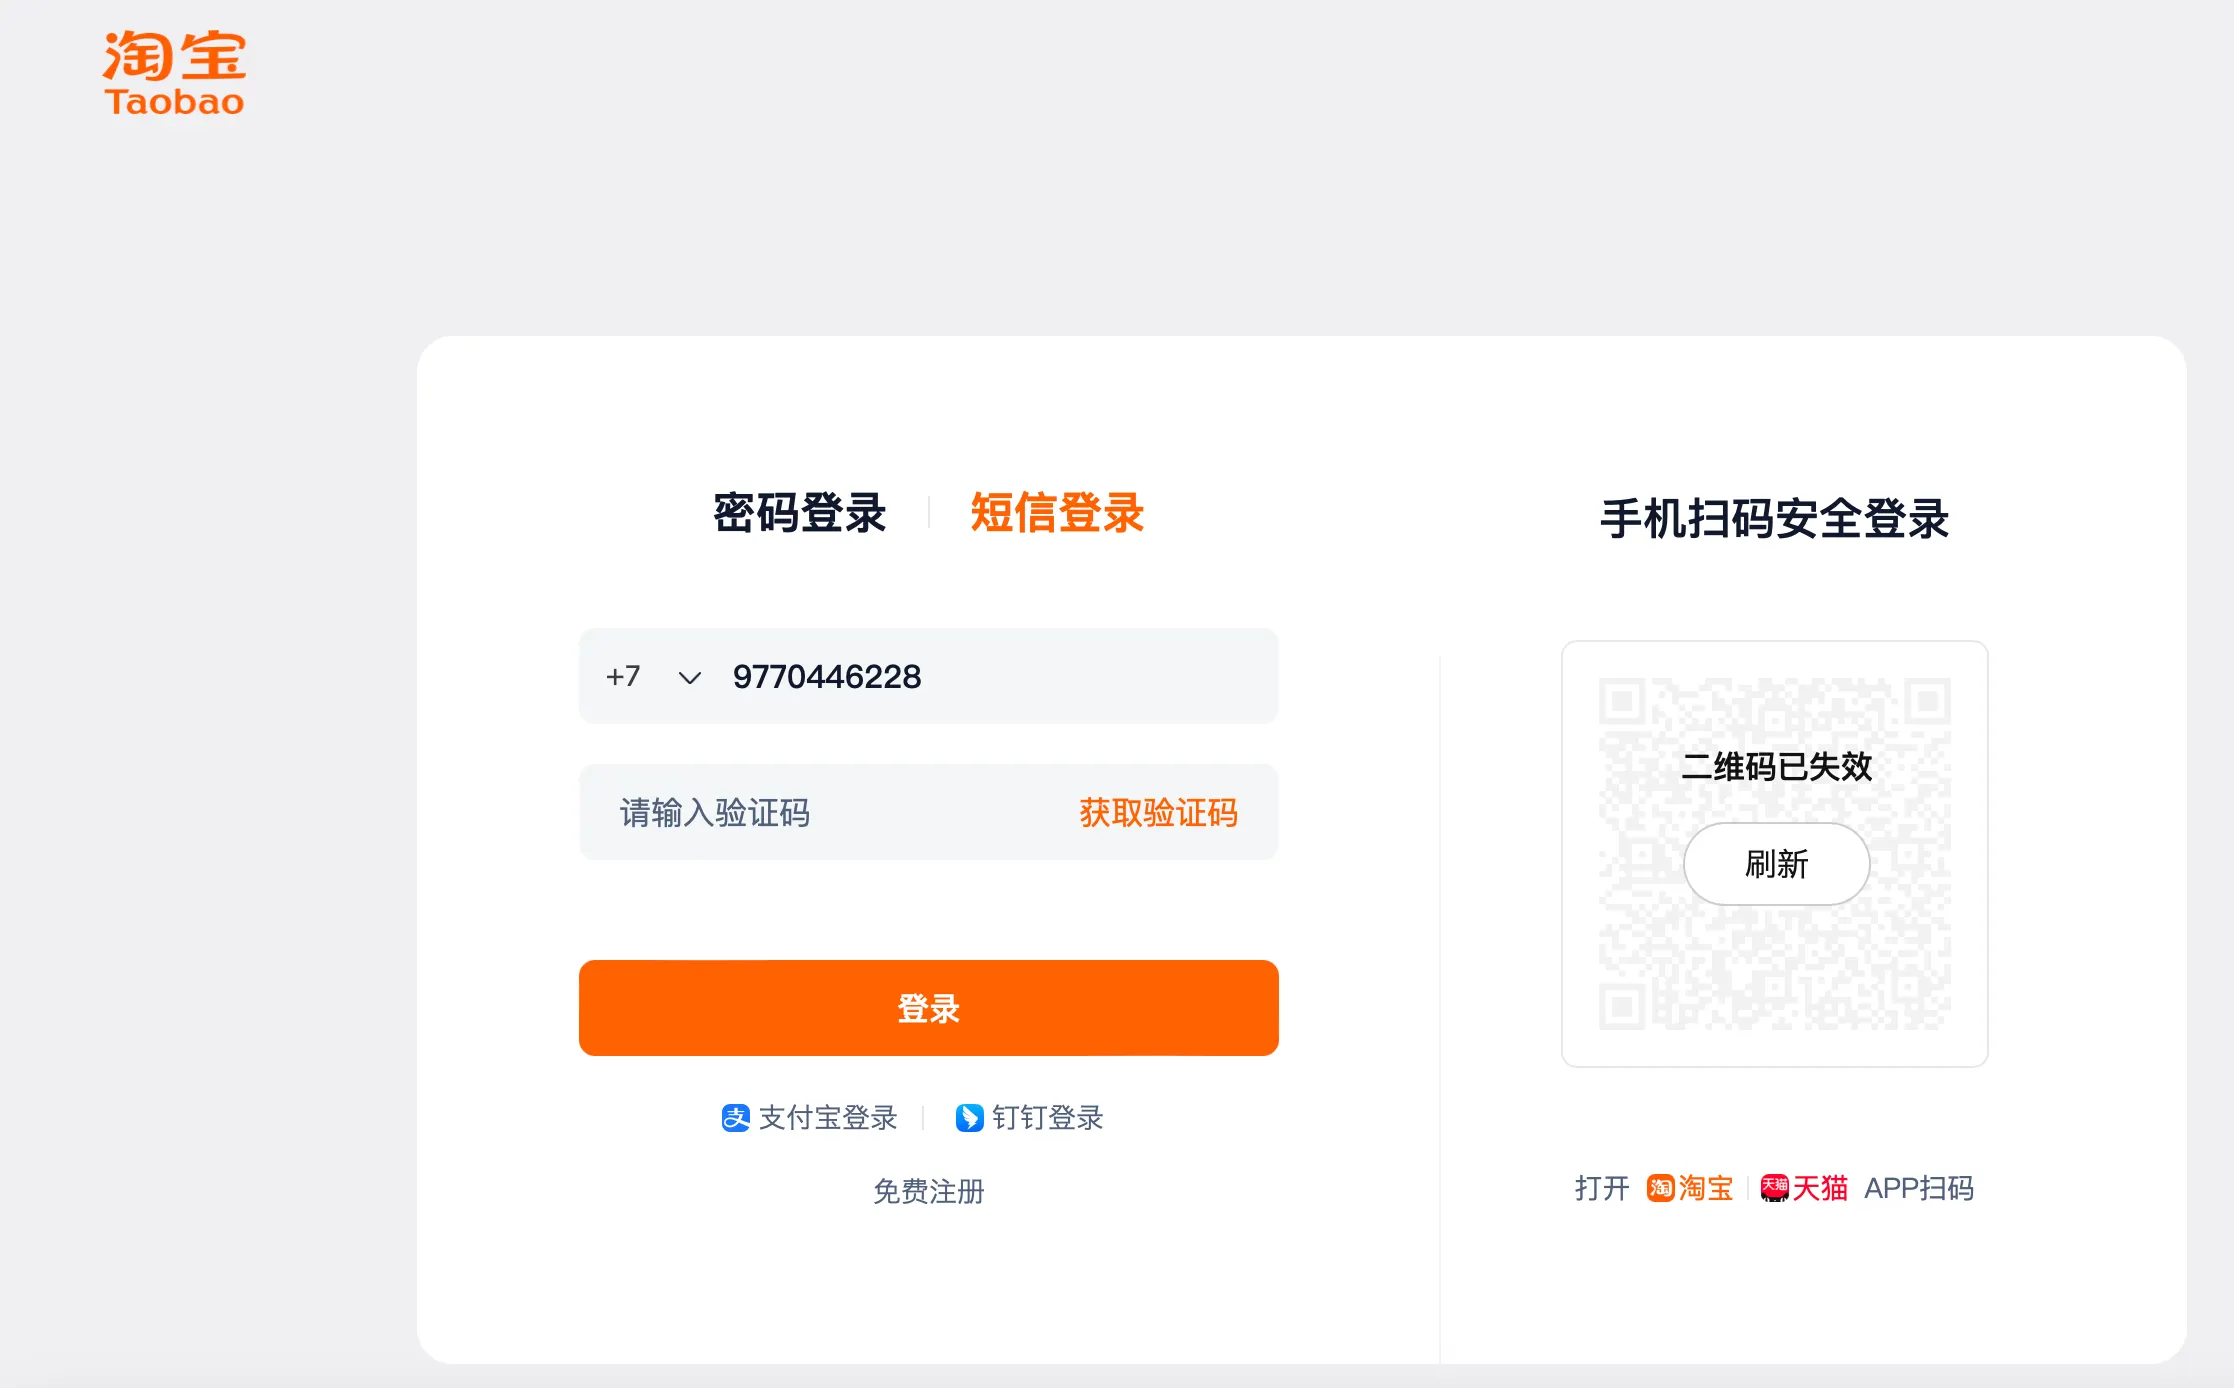Click the 天猫 app name link
The image size is (2234, 1388).
pyautogui.click(x=1820, y=1188)
